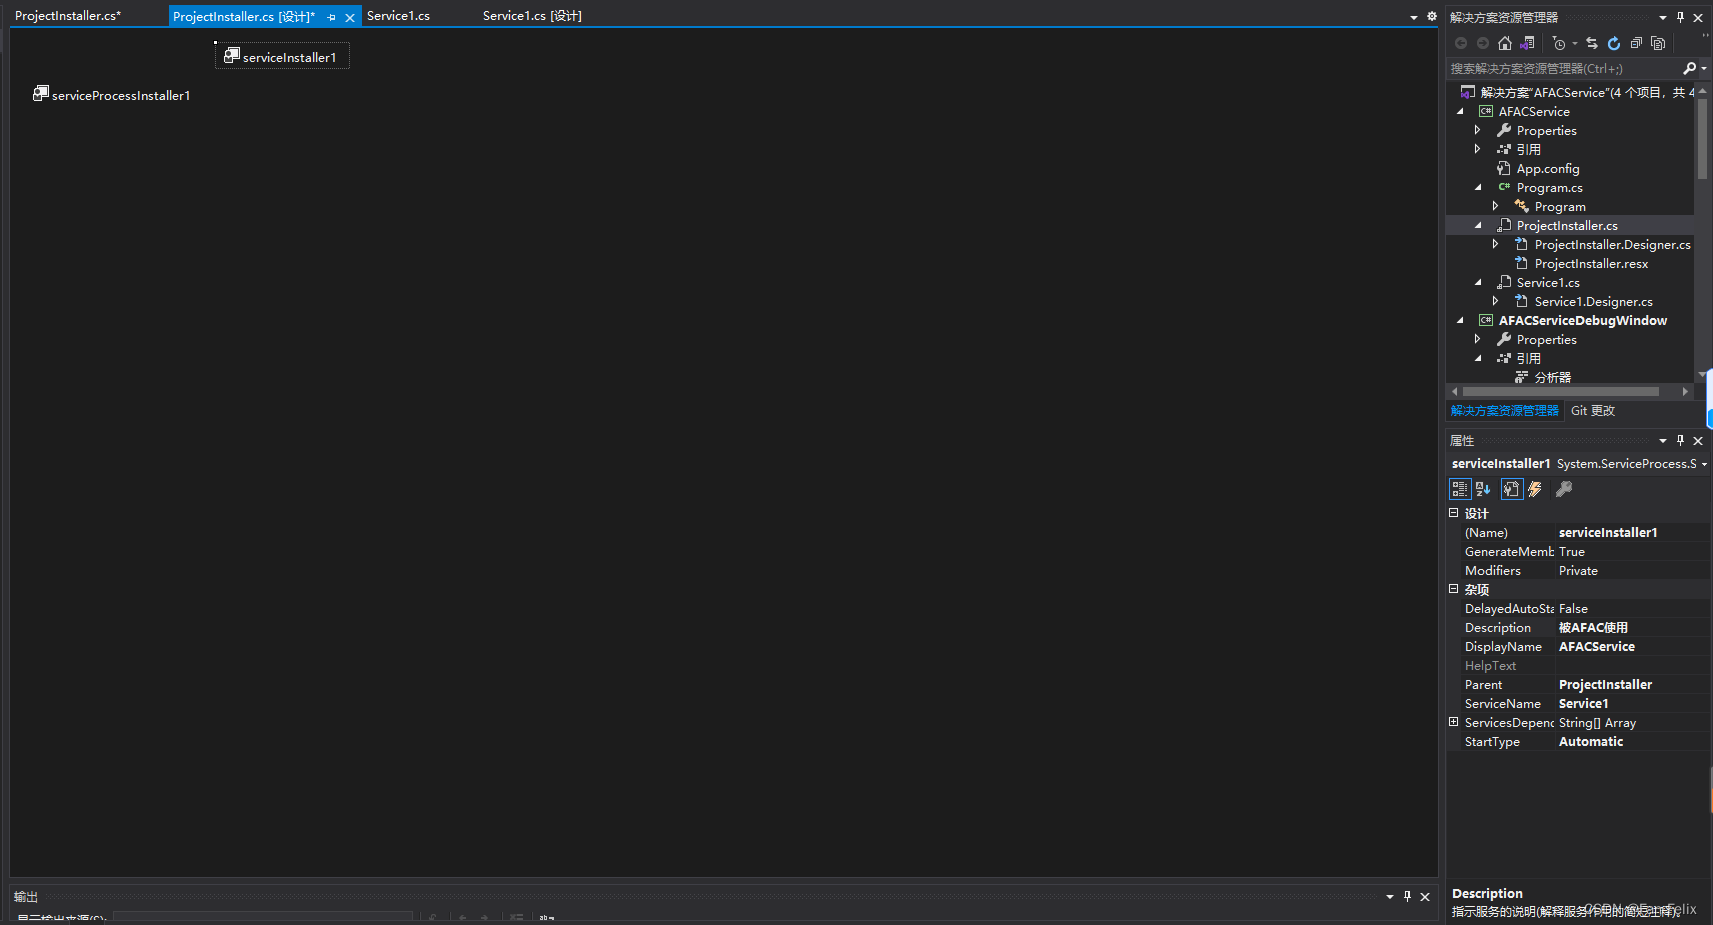
Task: Collapse the Service1.cs node
Action: click(x=1478, y=282)
